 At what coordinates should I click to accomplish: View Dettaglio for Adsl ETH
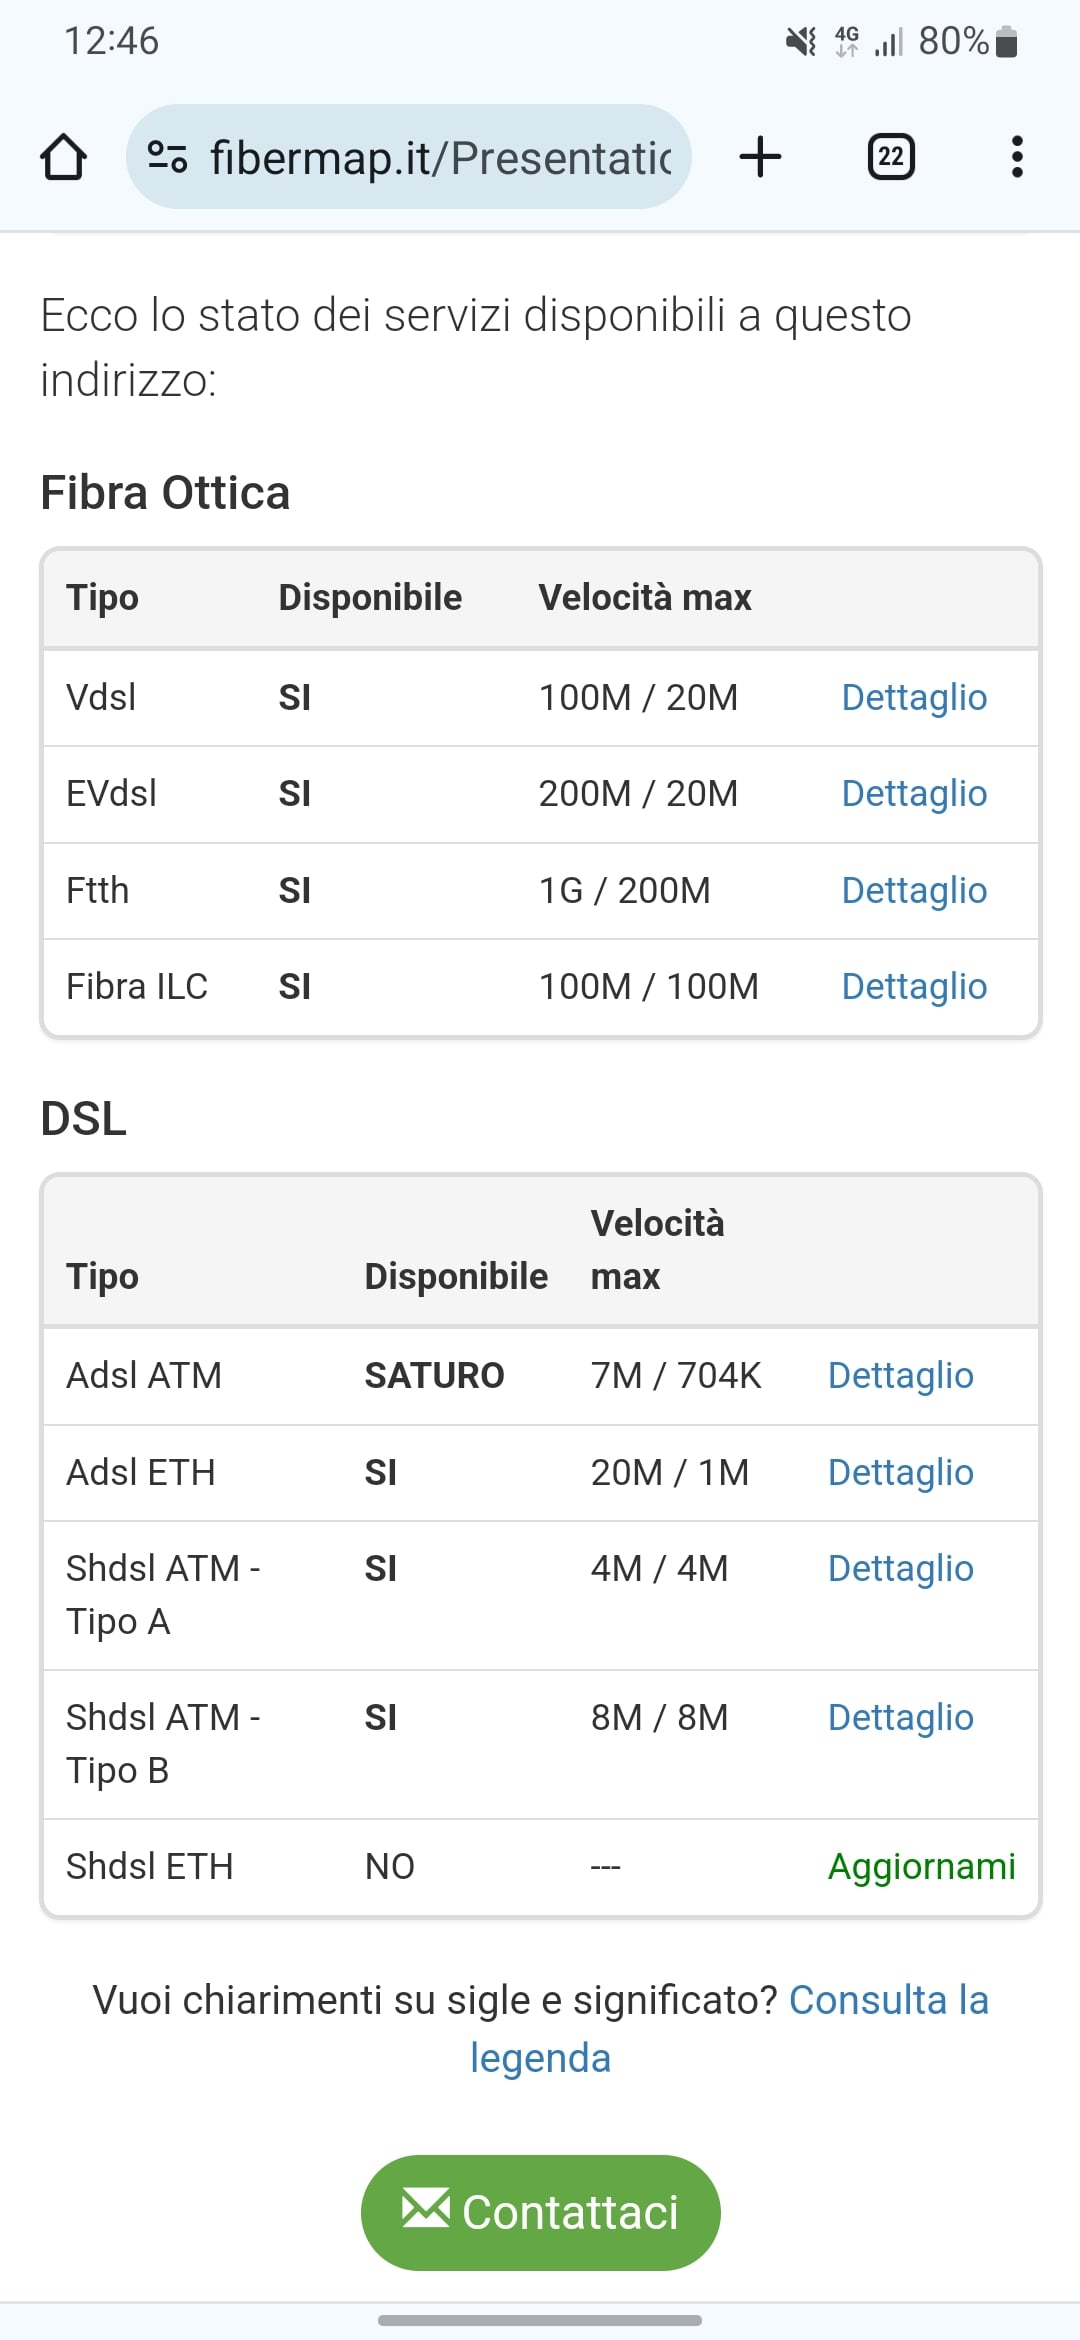[x=900, y=1472]
